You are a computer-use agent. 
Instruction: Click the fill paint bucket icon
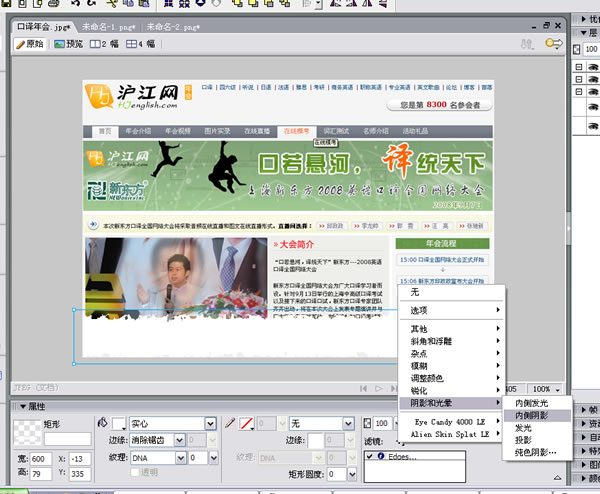[103, 422]
